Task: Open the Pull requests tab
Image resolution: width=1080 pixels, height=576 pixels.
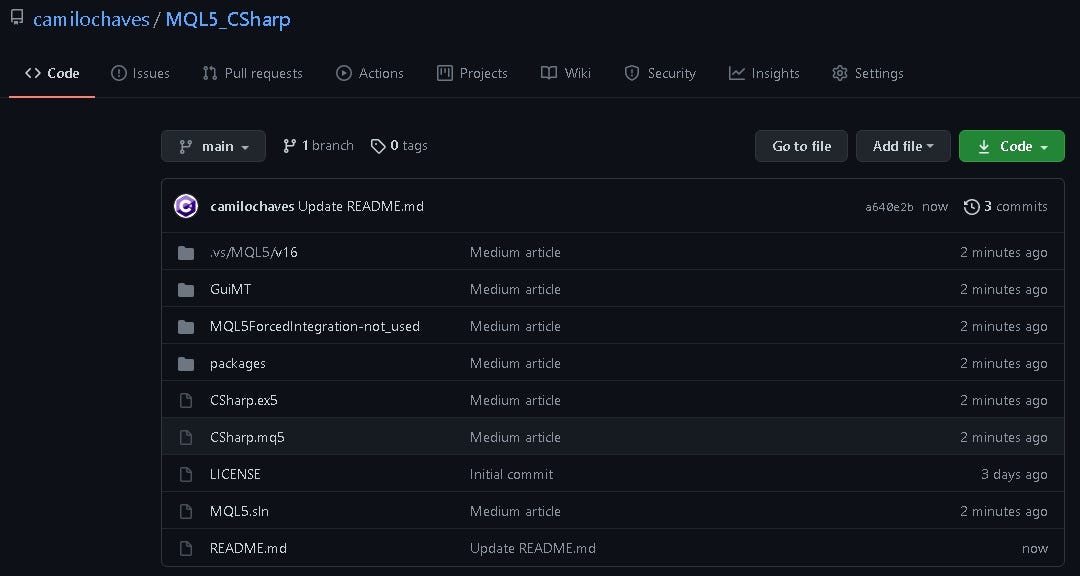Action: pos(252,73)
